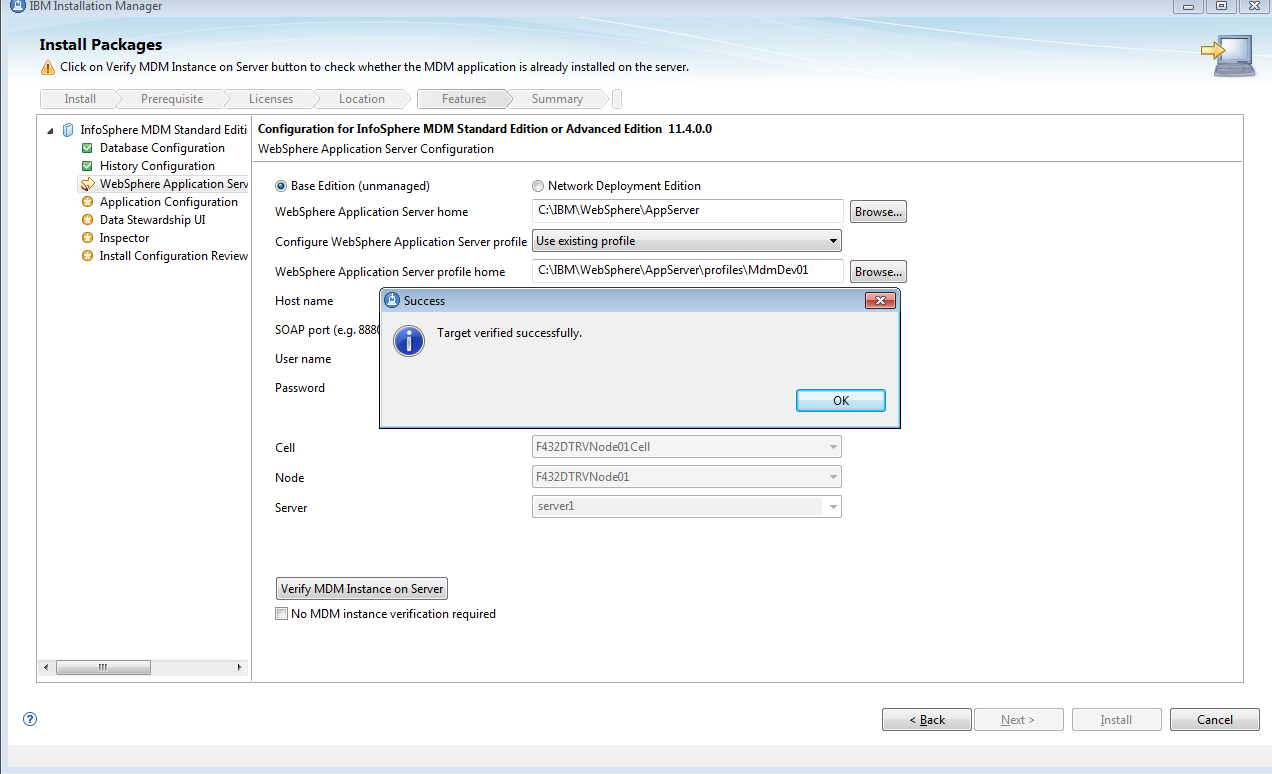Click the arrow icon beside WebSphere Application Server
The image size is (1272, 774).
(x=88, y=184)
